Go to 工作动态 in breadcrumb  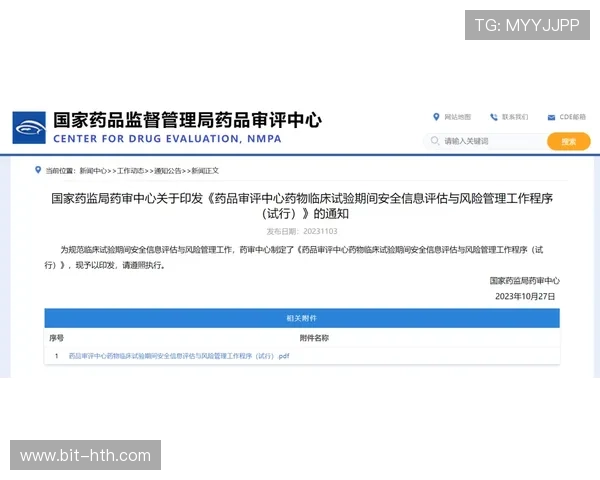130,171
